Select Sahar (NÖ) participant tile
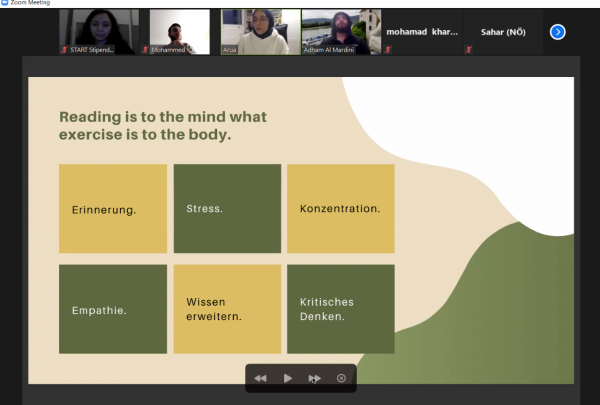Viewport: 600px width, 405px height. [x=503, y=32]
